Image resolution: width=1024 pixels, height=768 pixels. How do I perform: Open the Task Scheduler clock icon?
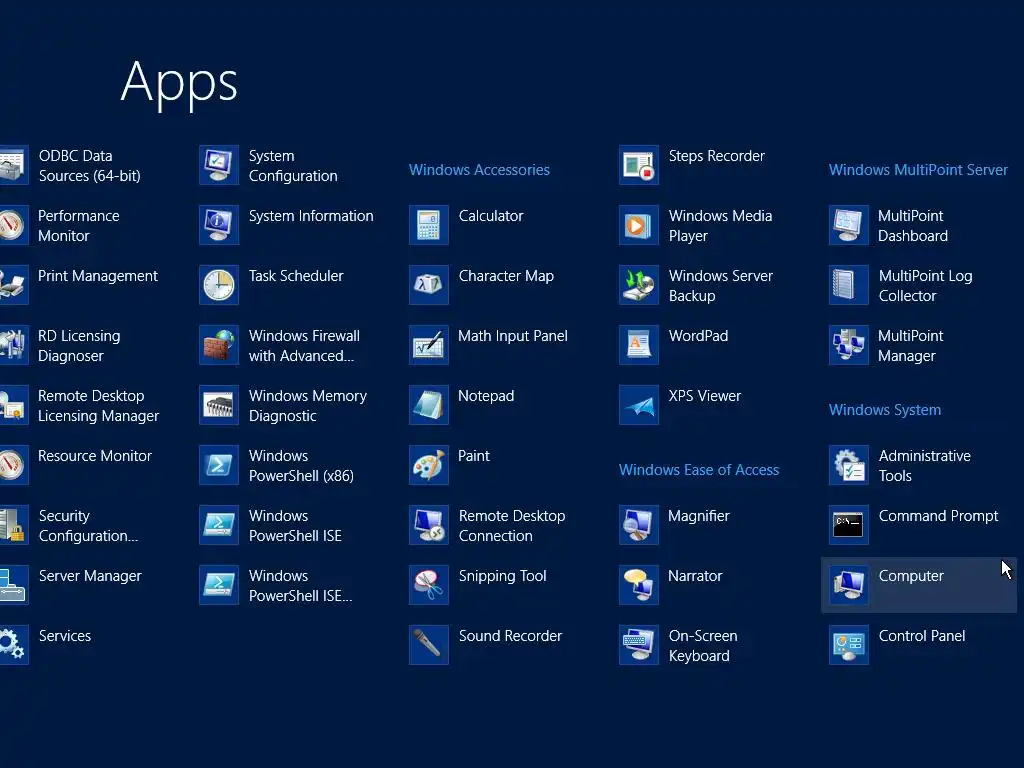(219, 285)
